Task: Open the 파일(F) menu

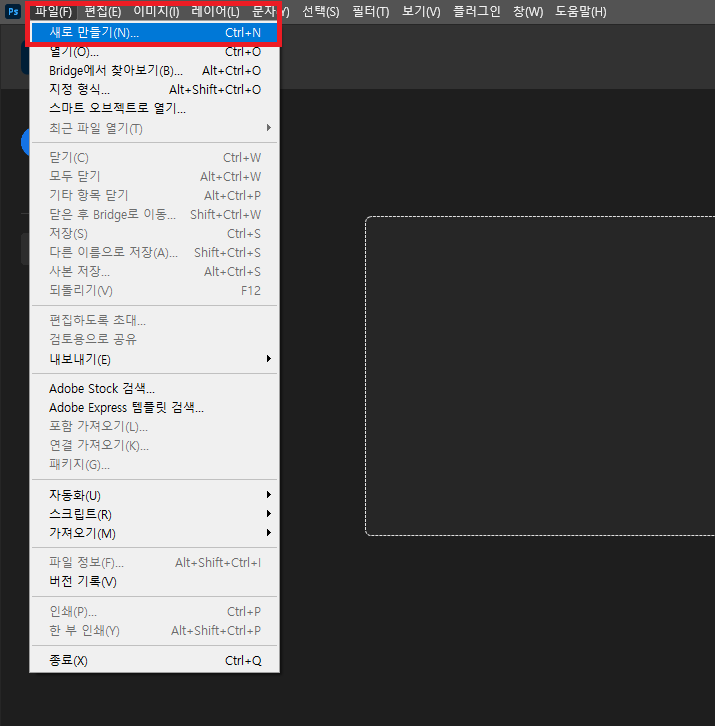Action: [x=54, y=12]
